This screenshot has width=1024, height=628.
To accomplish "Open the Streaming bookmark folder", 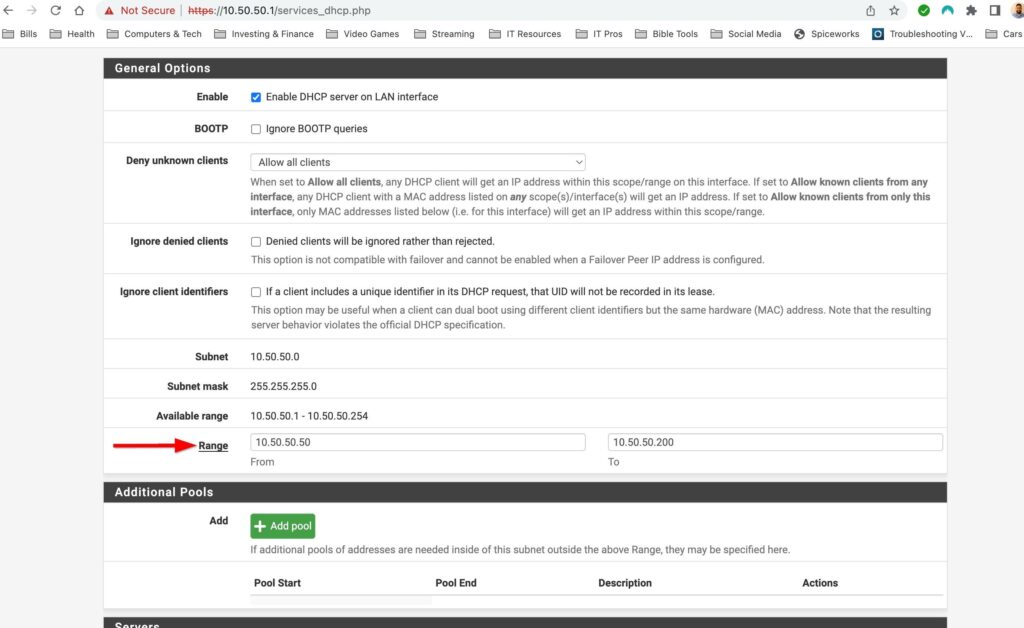I will coord(444,34).
